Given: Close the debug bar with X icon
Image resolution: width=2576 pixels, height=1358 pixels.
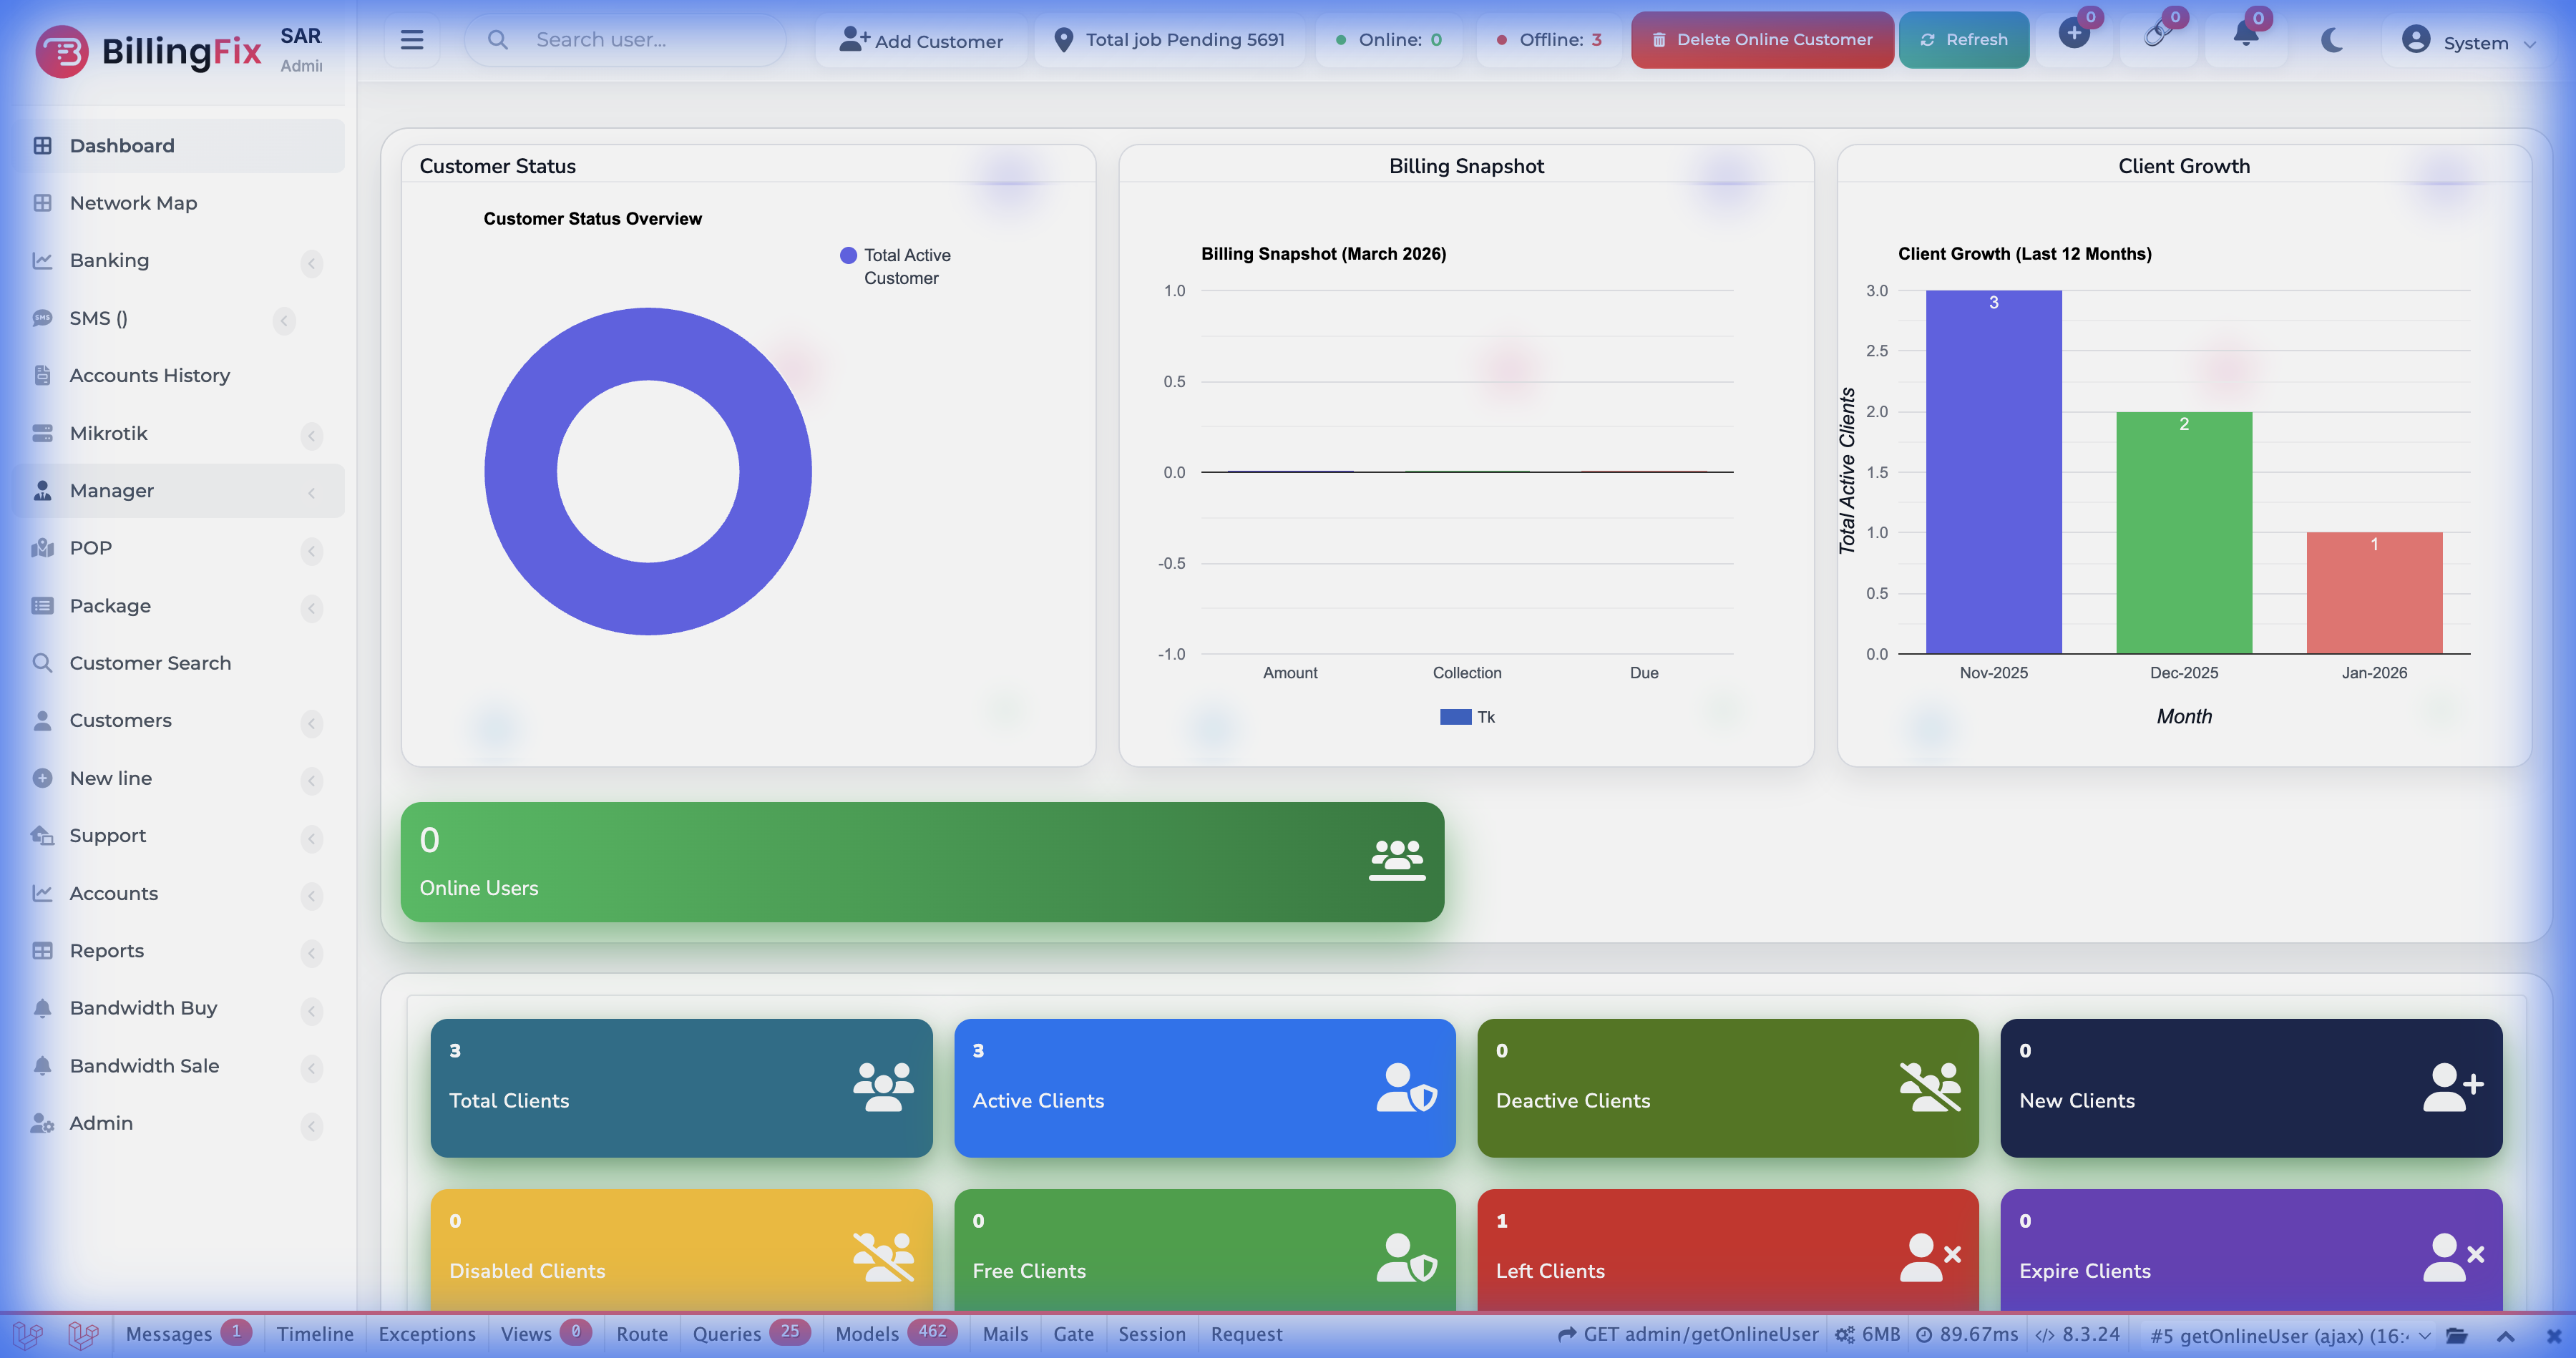Looking at the screenshot, I should pos(2553,1335).
